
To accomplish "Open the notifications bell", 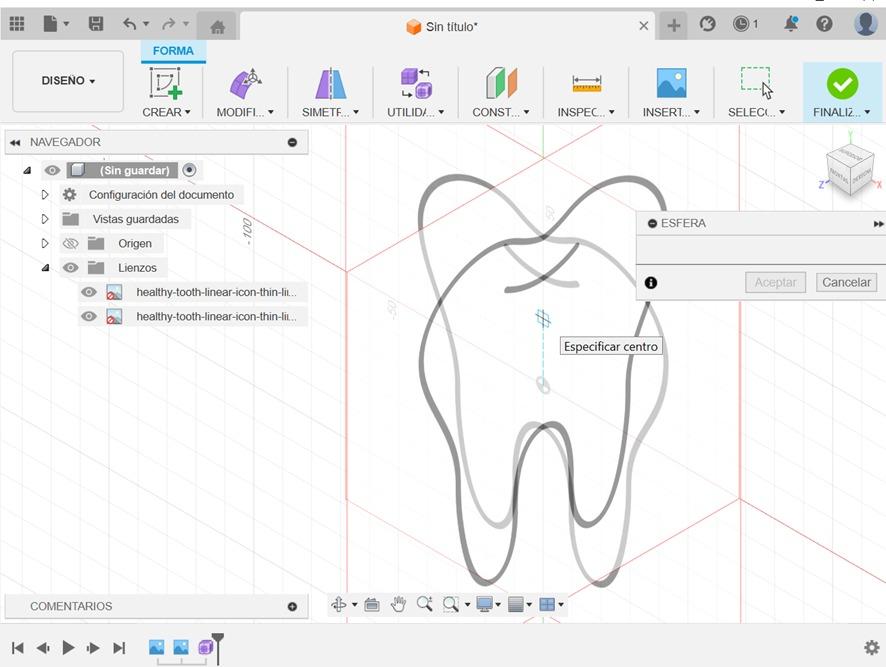I will (791, 24).
